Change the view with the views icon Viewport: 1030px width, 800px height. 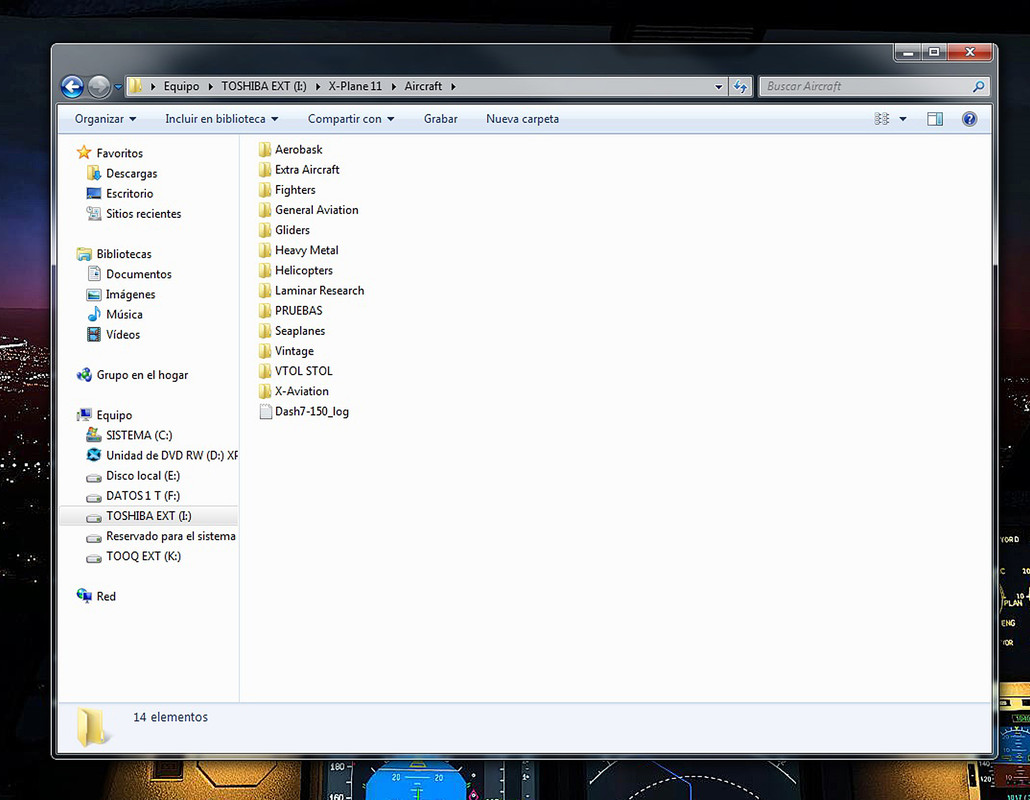coord(882,119)
